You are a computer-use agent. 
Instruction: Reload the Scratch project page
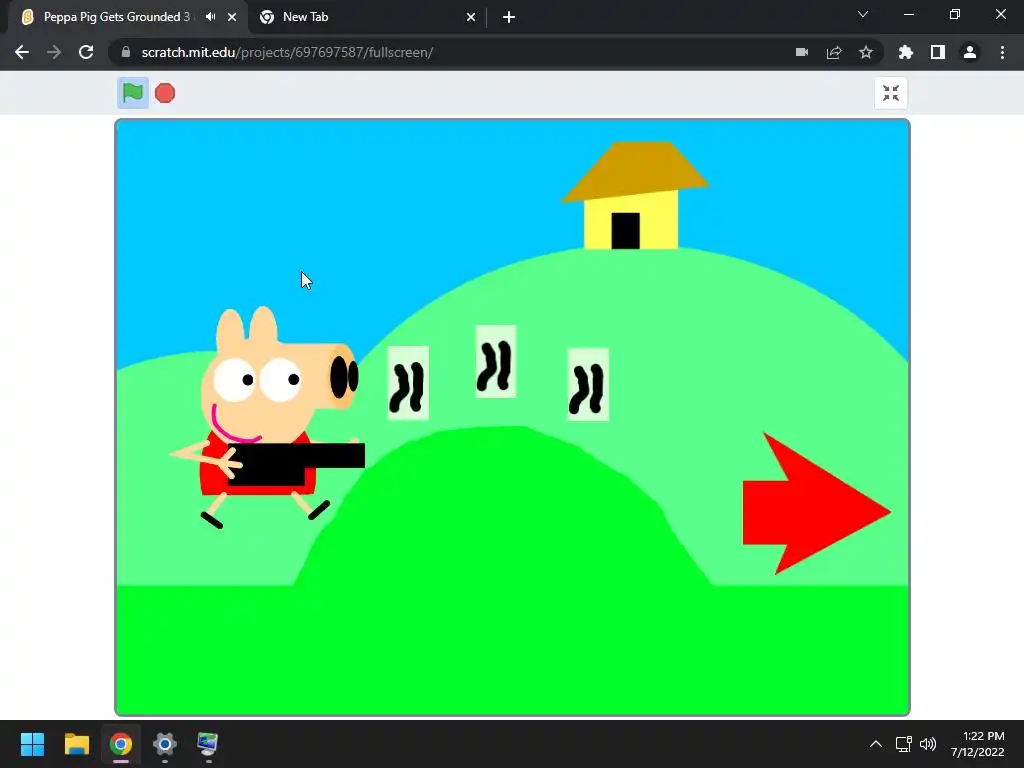86,52
